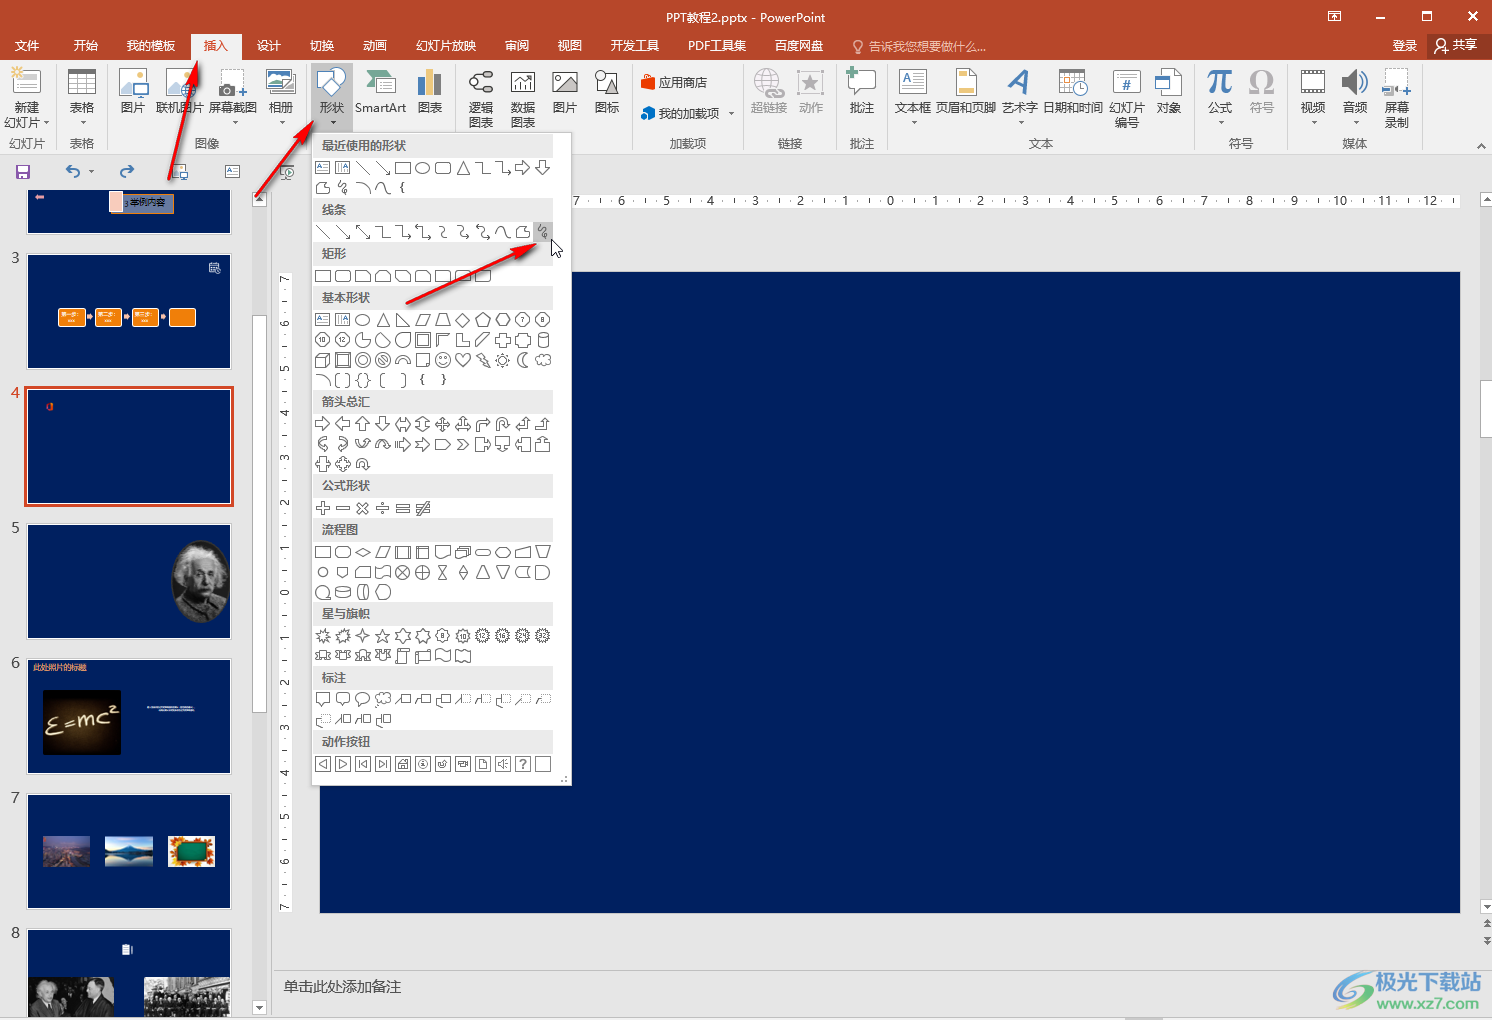
Task: Select the Help question mark action button
Action: pos(523,764)
